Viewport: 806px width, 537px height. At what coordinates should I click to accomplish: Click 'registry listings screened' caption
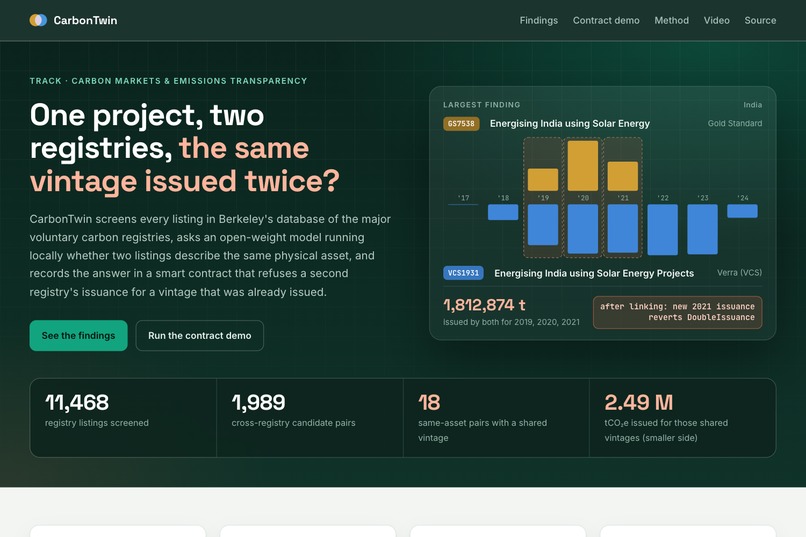pos(97,423)
